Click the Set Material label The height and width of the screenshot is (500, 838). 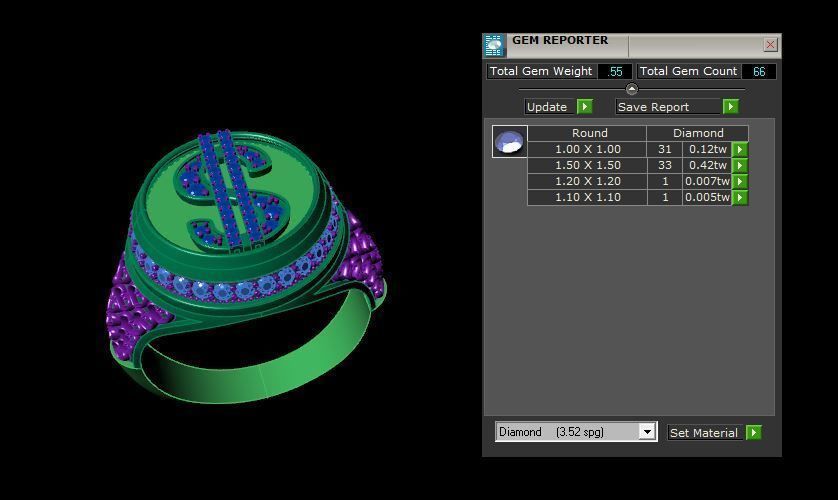(706, 433)
